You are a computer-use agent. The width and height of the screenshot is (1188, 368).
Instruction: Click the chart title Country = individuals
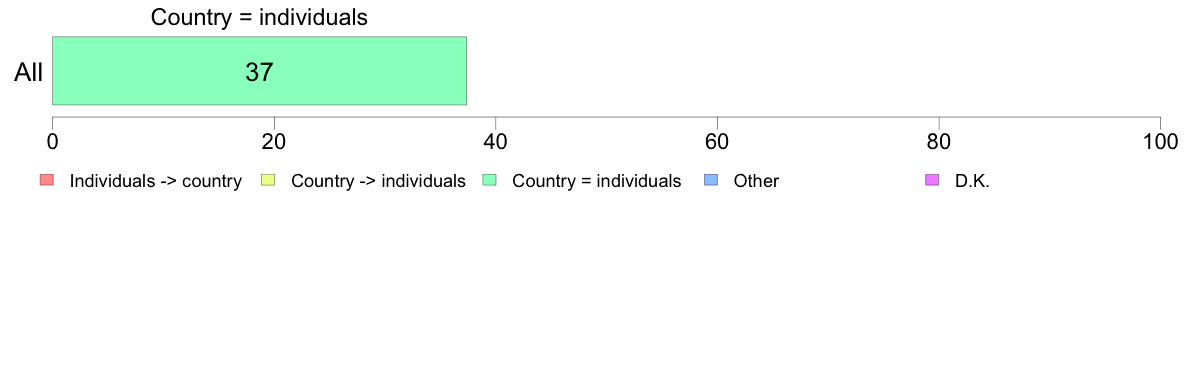click(259, 17)
